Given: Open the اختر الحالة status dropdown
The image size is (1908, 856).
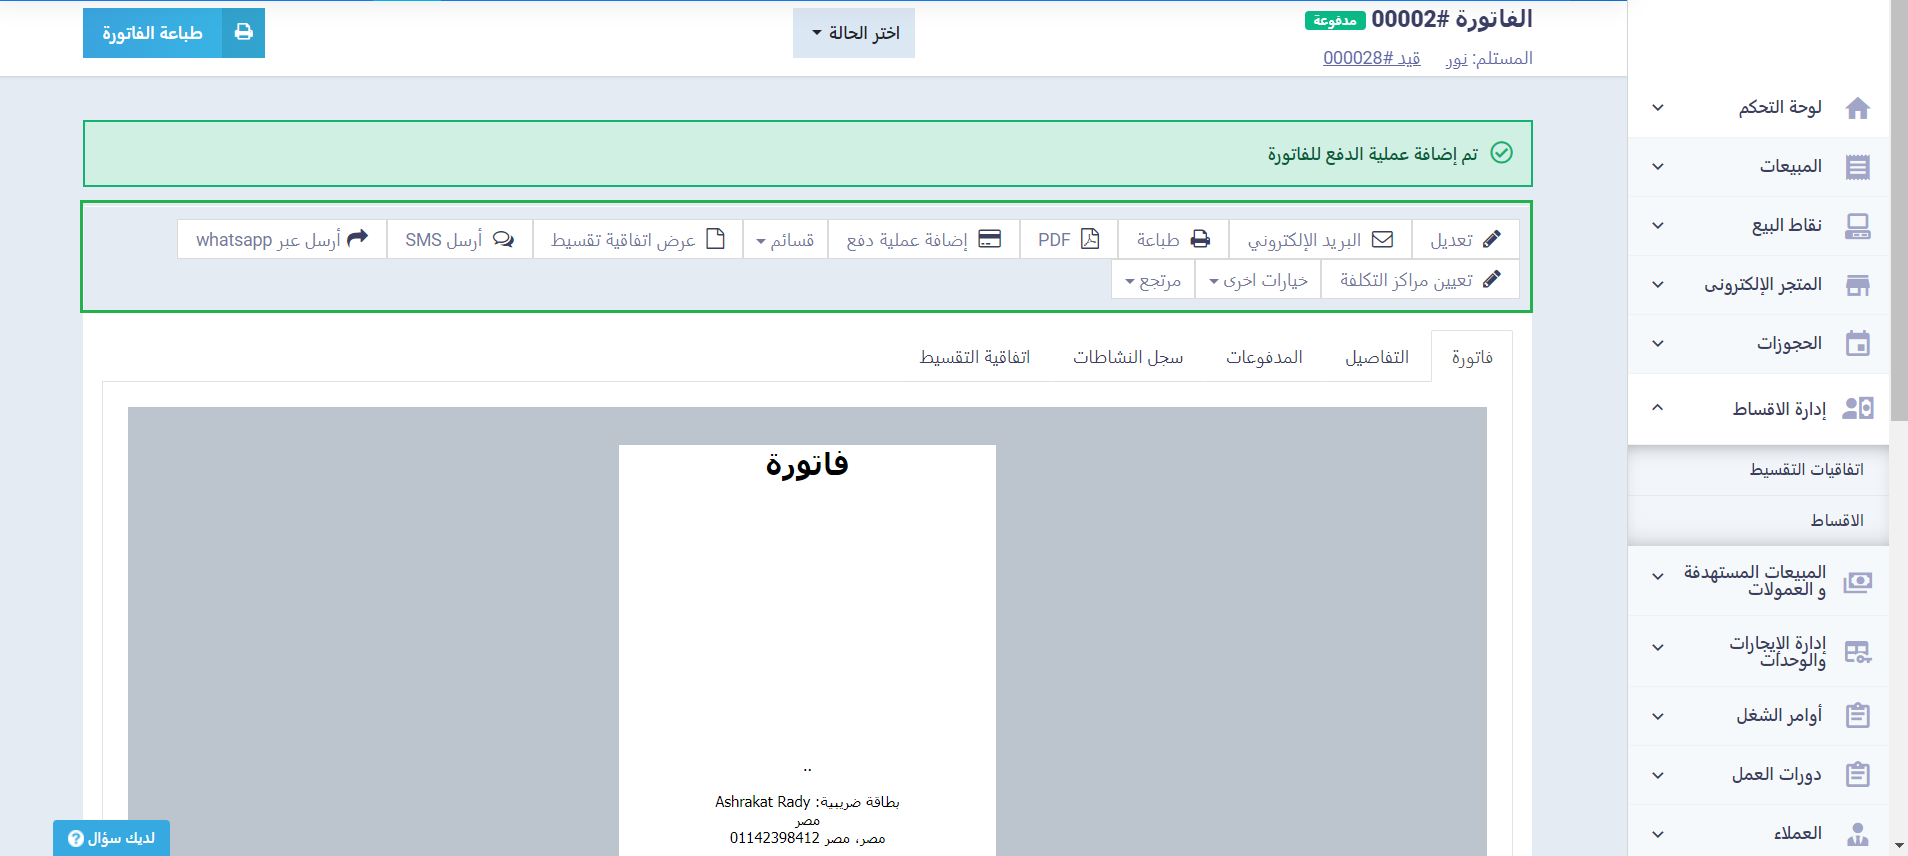Looking at the screenshot, I should point(854,33).
